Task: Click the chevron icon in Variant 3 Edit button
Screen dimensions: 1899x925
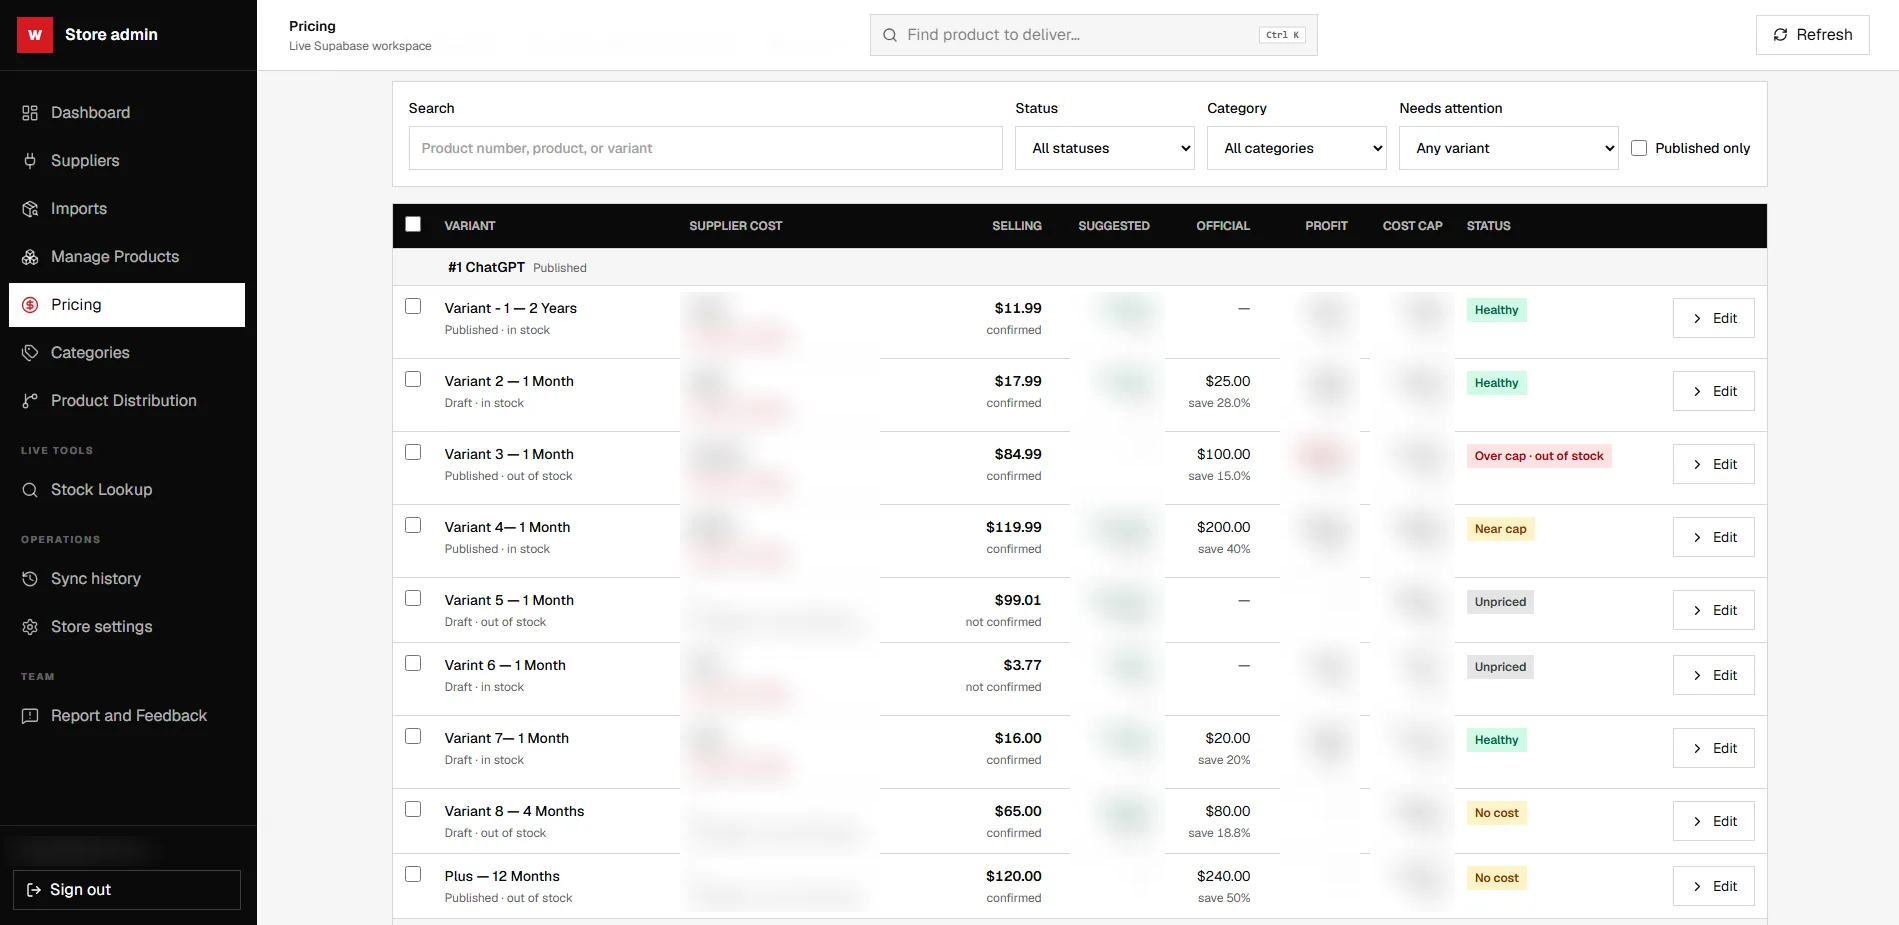Action: [1697, 464]
